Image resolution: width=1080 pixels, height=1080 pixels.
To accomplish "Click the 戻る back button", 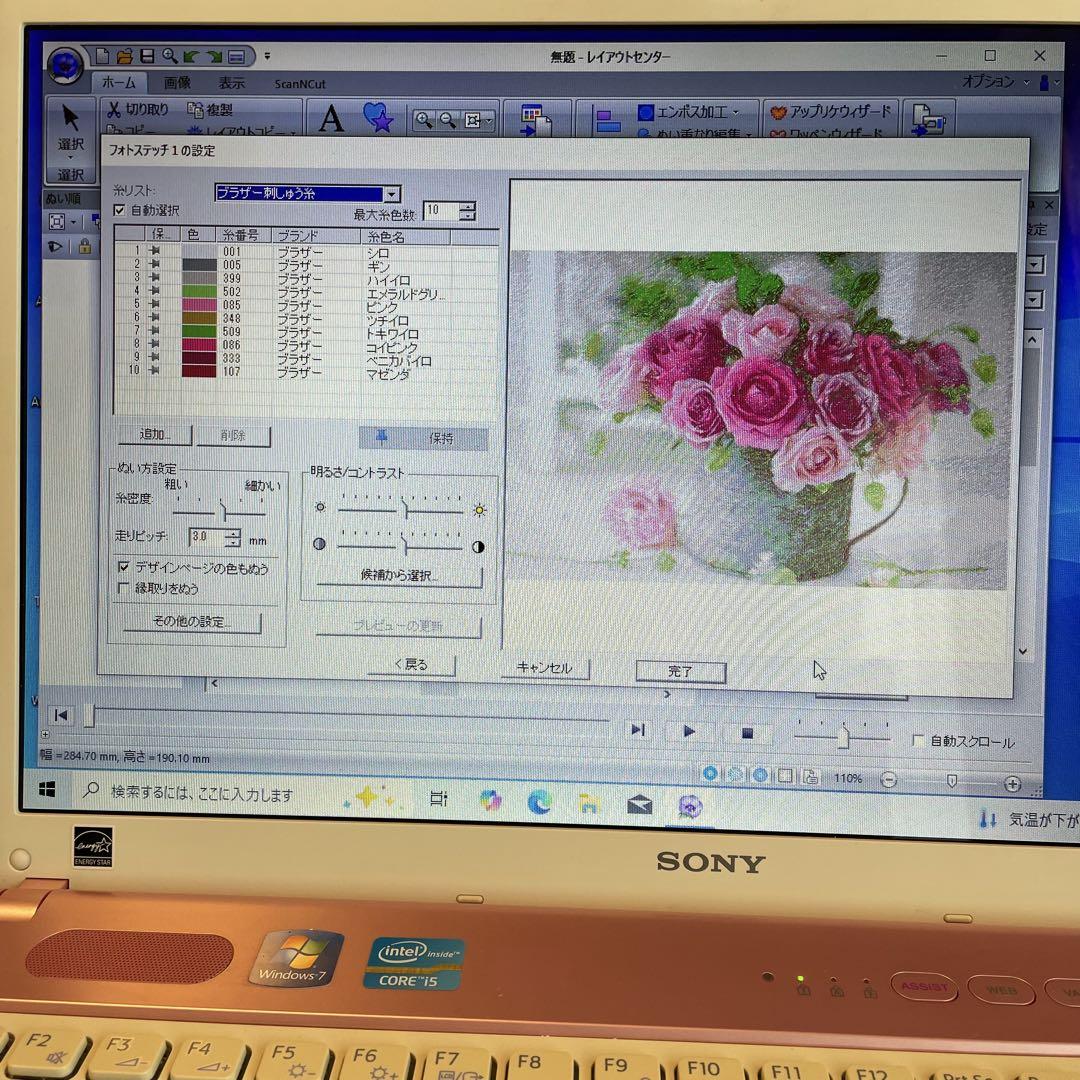I will point(411,665).
